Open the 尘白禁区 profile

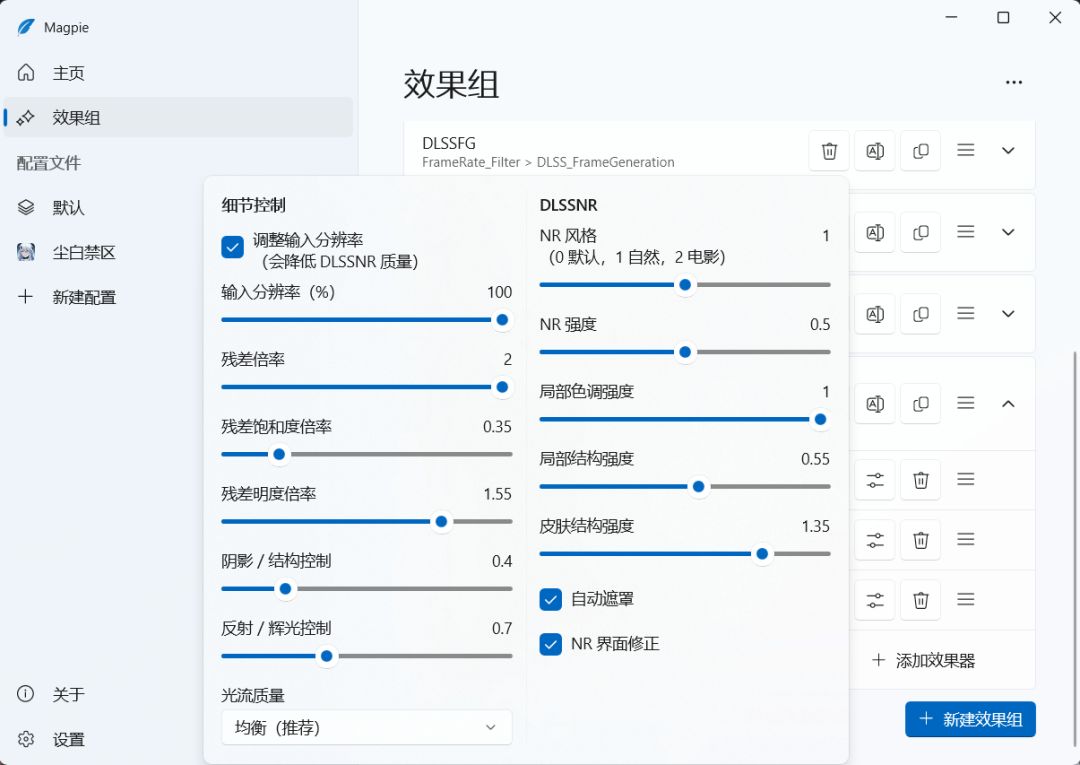click(178, 252)
